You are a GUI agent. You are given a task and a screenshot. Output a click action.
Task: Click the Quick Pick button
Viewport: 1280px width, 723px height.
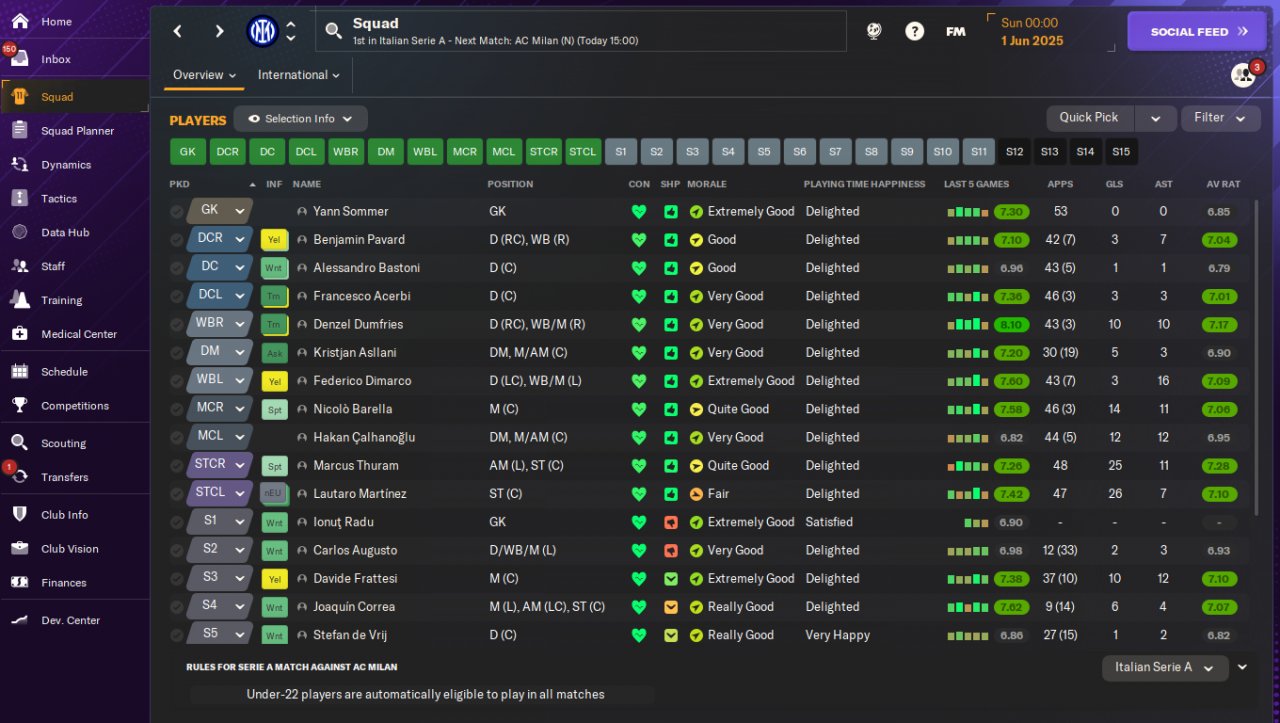coord(1089,118)
